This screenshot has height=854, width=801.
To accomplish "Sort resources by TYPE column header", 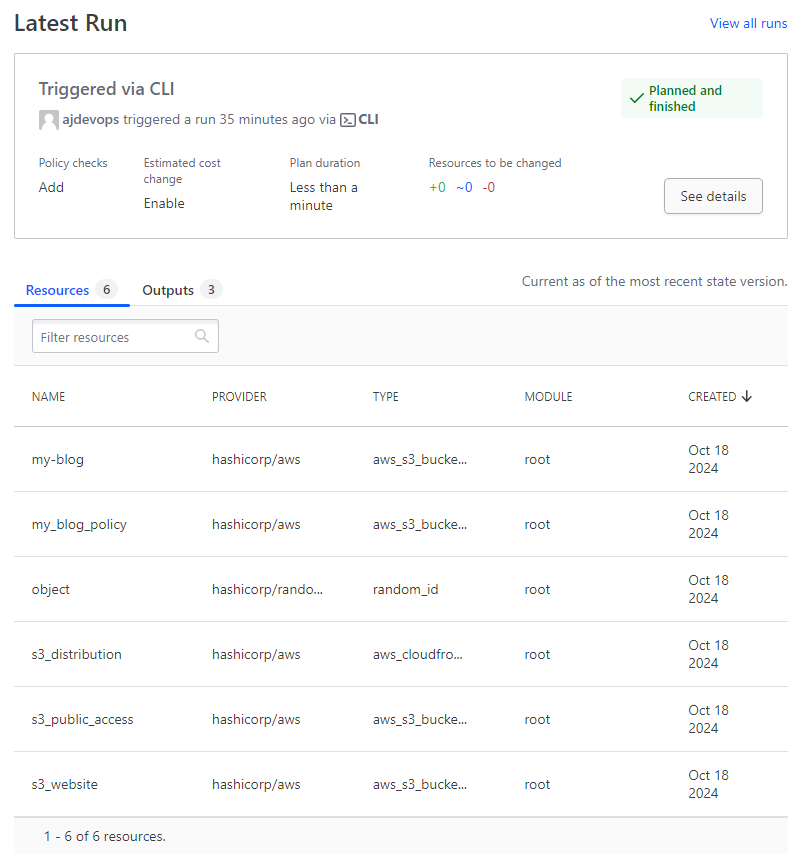I will point(386,396).
